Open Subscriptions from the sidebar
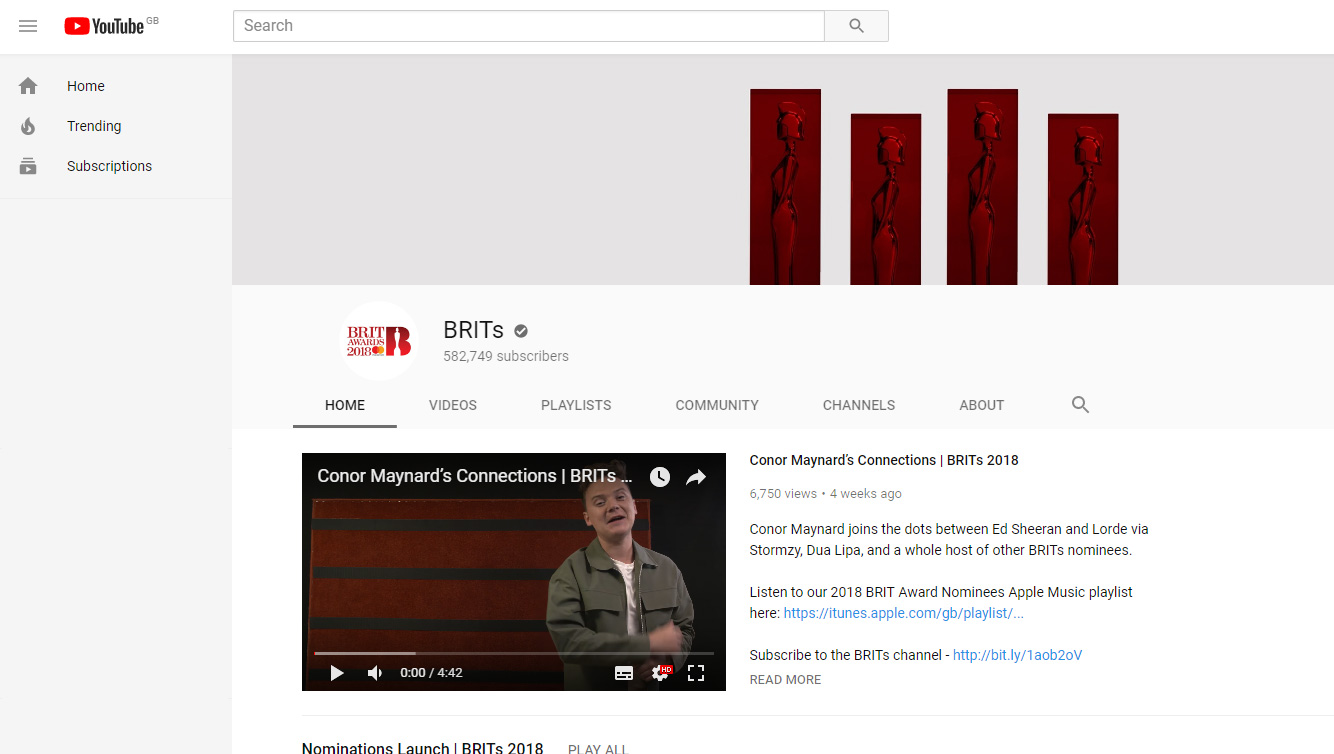 (x=110, y=166)
